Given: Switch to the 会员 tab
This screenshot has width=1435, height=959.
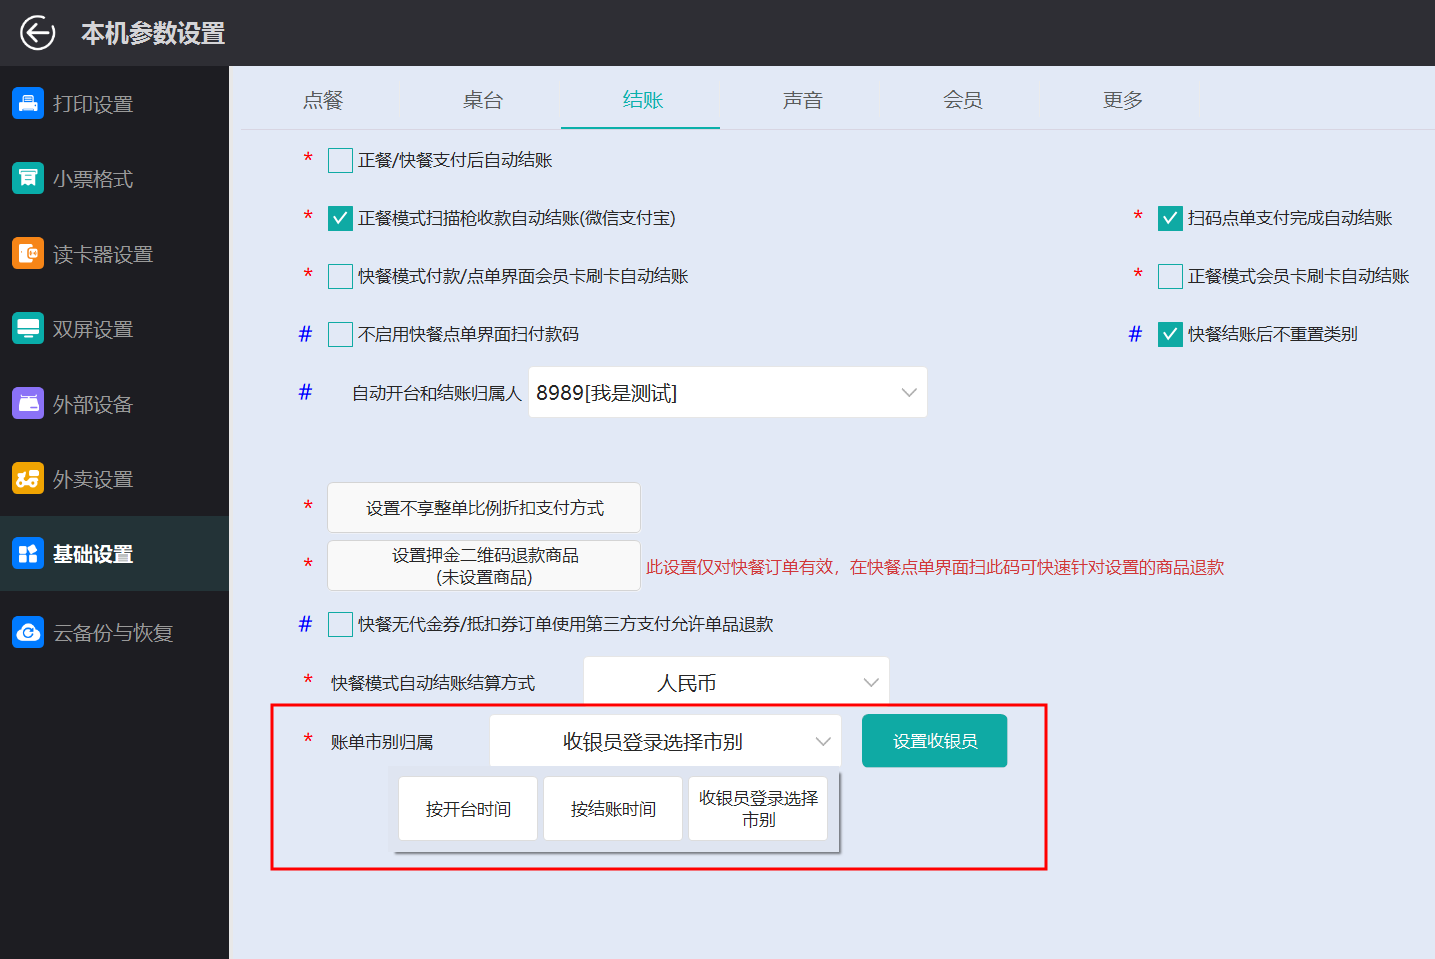Looking at the screenshot, I should 961,100.
